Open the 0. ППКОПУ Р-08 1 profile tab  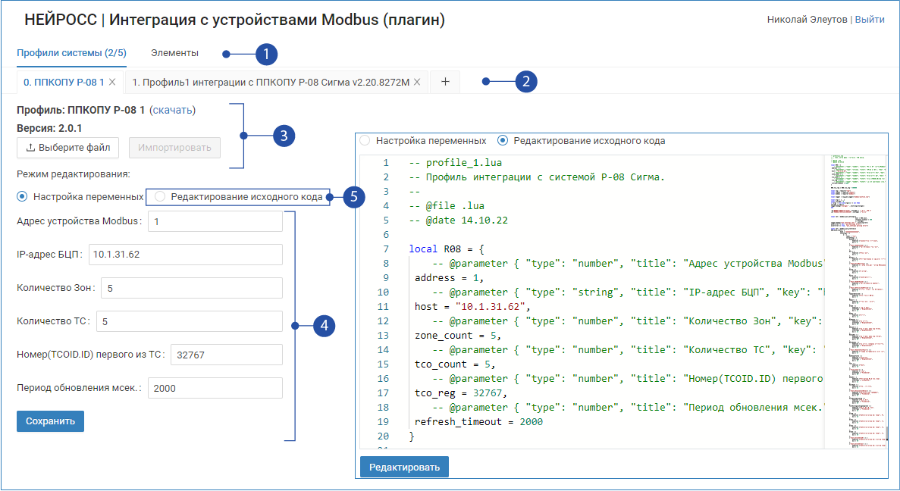coord(64,82)
